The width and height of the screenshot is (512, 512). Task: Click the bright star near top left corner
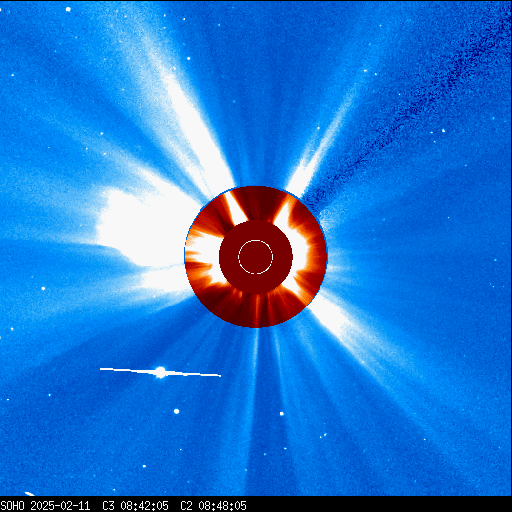coord(68,9)
